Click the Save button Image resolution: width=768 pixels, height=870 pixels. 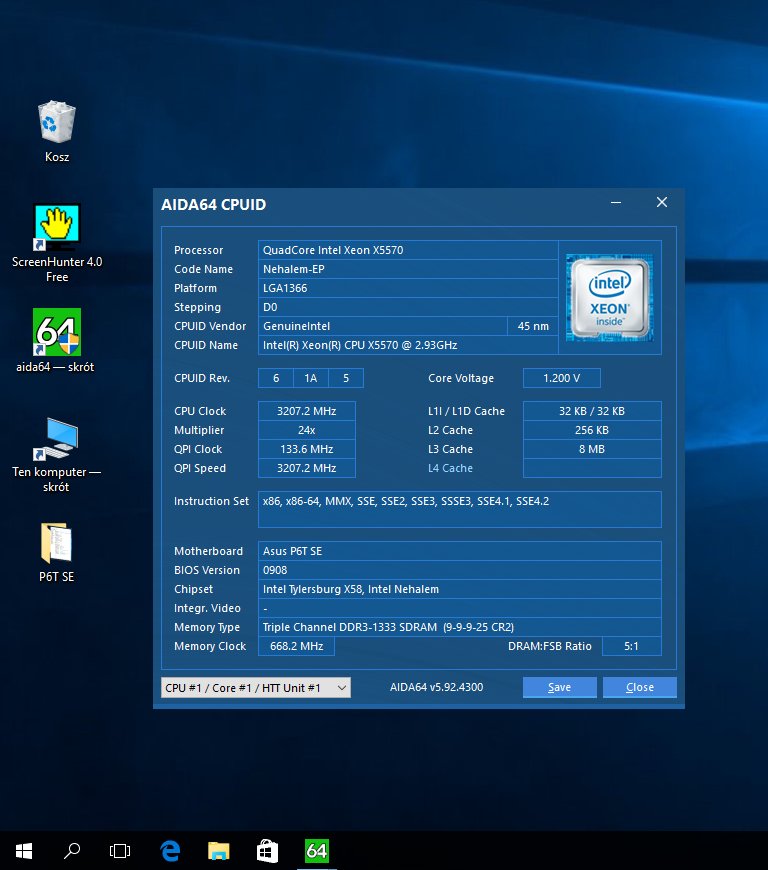pyautogui.click(x=559, y=687)
